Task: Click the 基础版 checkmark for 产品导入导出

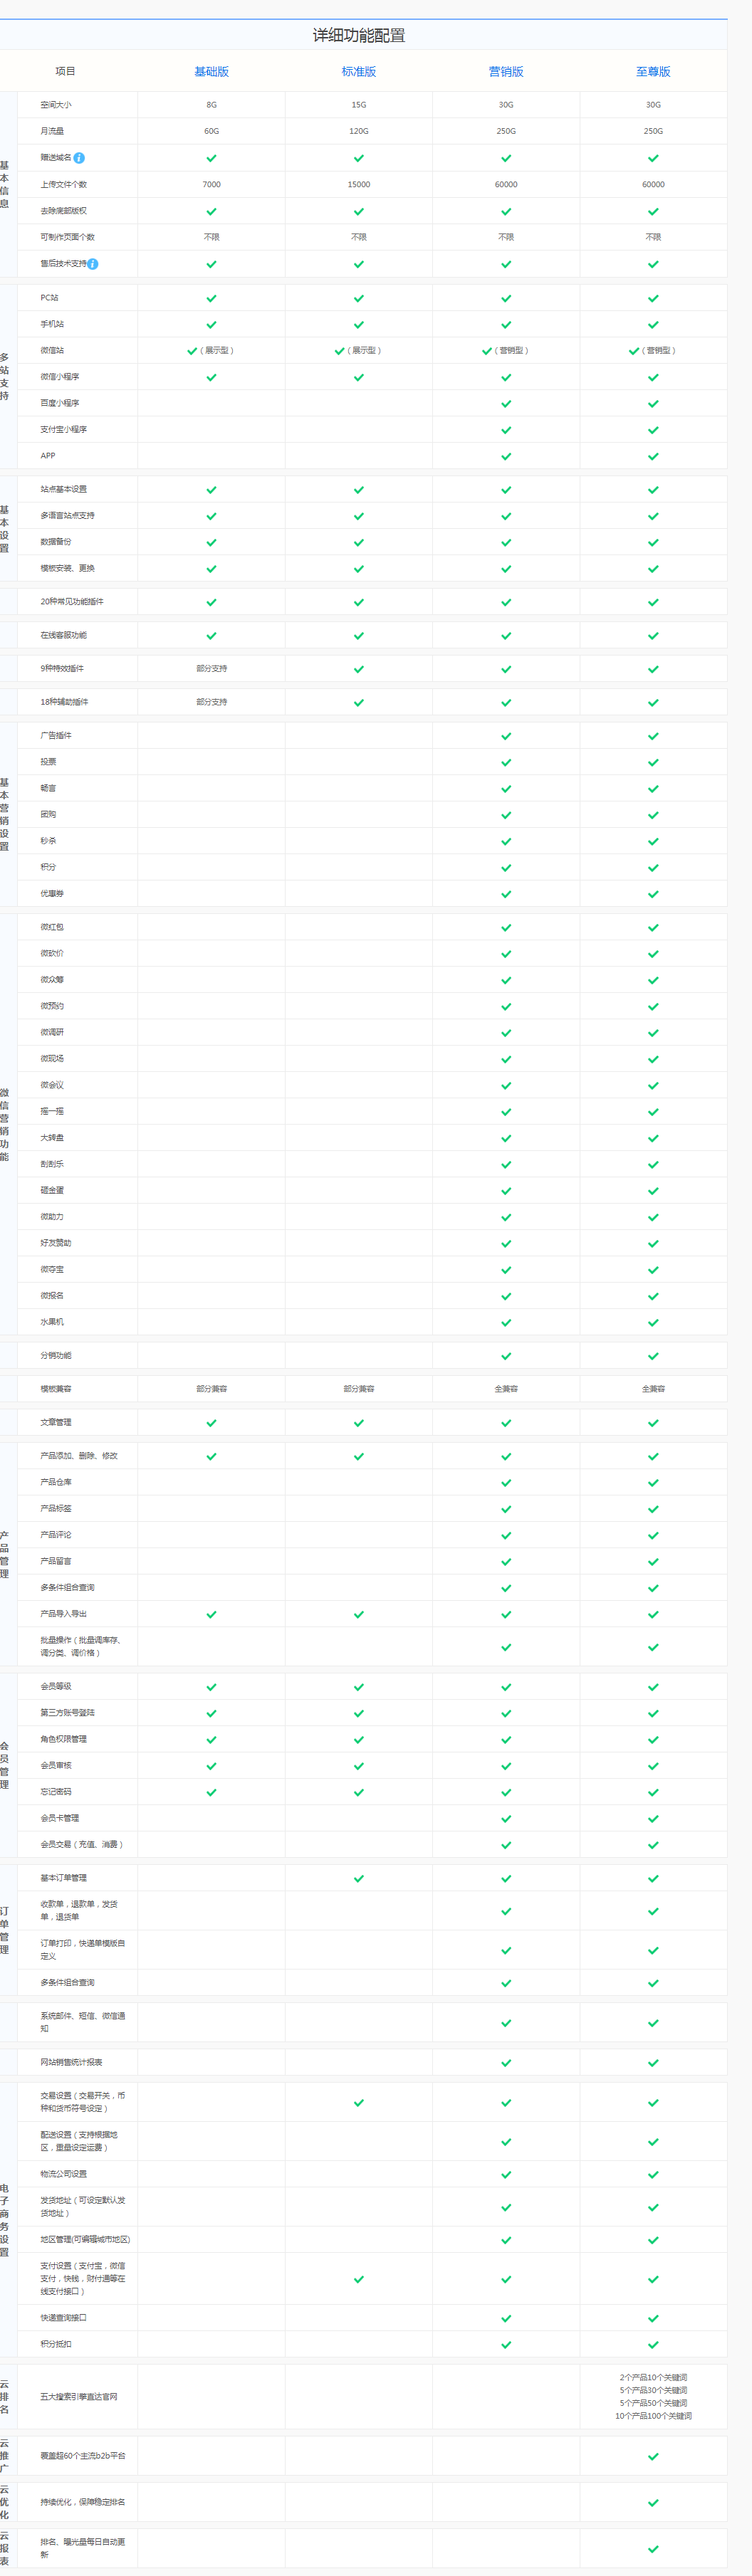Action: click(211, 1615)
